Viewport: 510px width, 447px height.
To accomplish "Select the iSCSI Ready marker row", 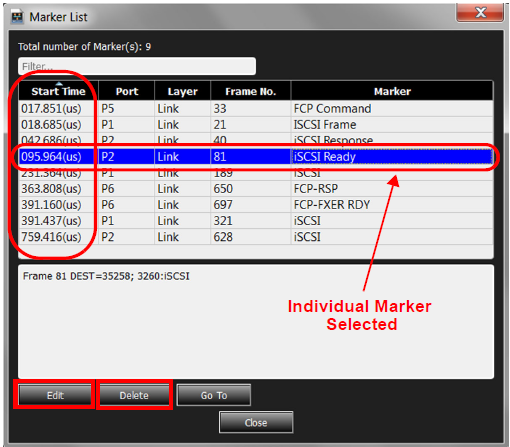I will coord(256,157).
